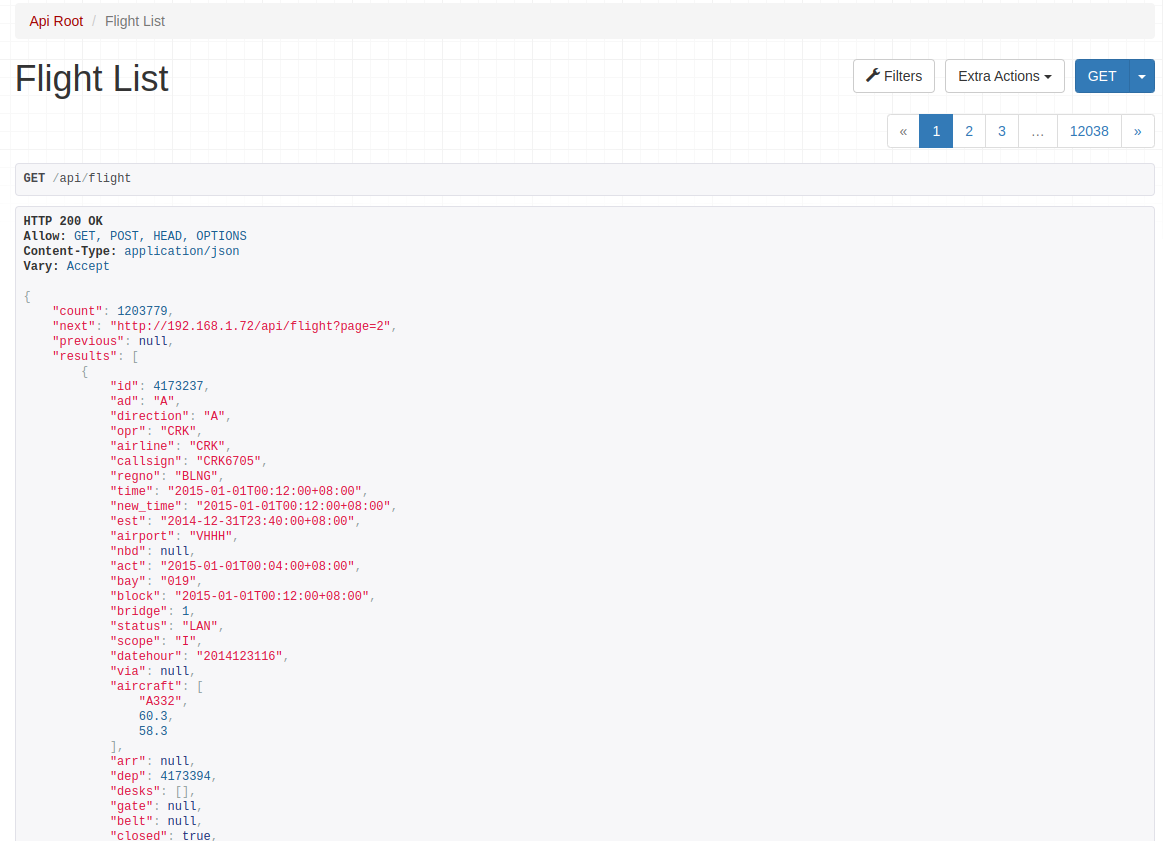
Task: Jump to the last page 12038
Action: (1089, 131)
